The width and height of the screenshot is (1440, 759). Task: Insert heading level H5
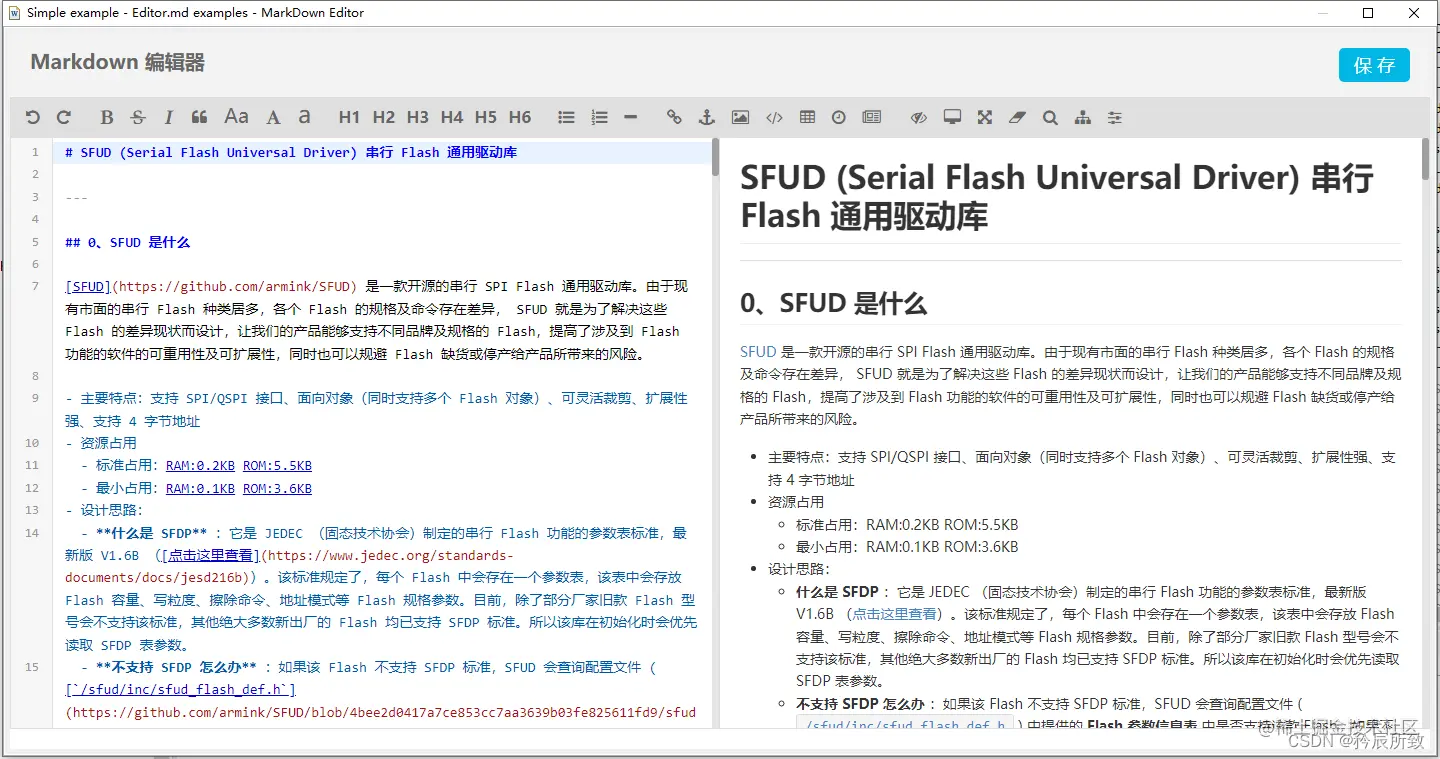click(x=486, y=117)
